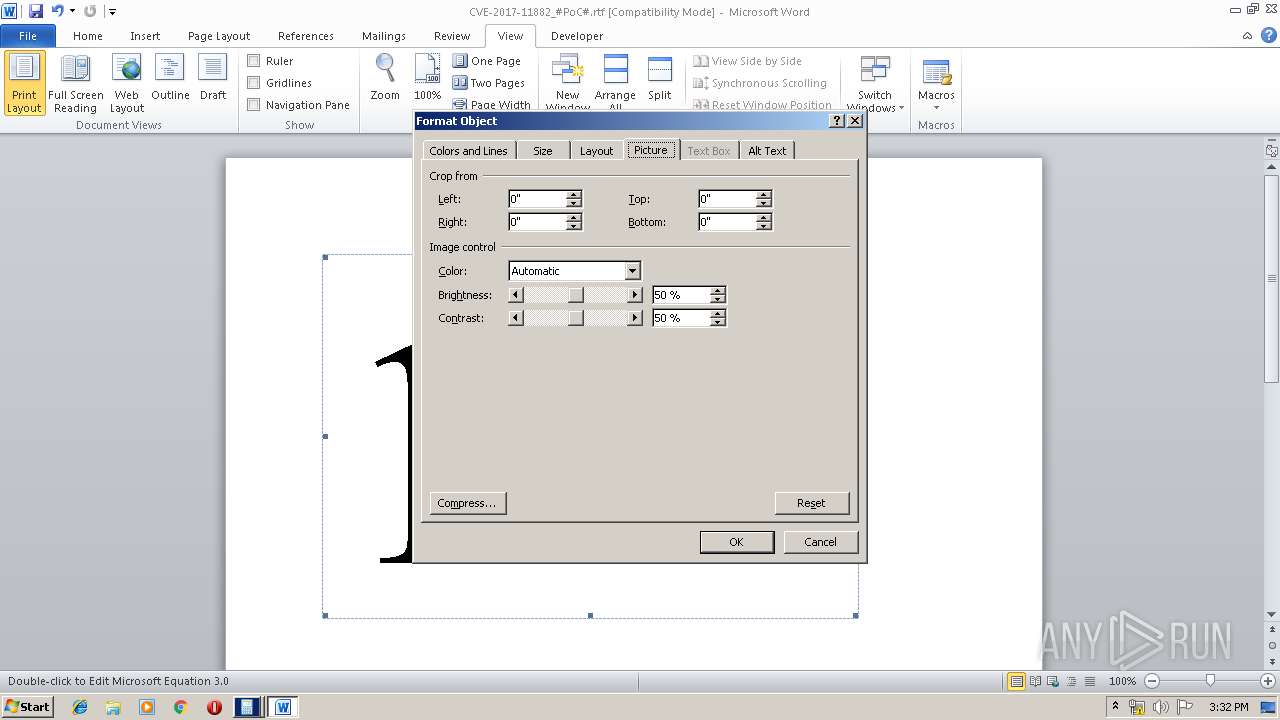Image resolution: width=1280 pixels, height=720 pixels.
Task: Arrange All windows
Action: (x=615, y=83)
